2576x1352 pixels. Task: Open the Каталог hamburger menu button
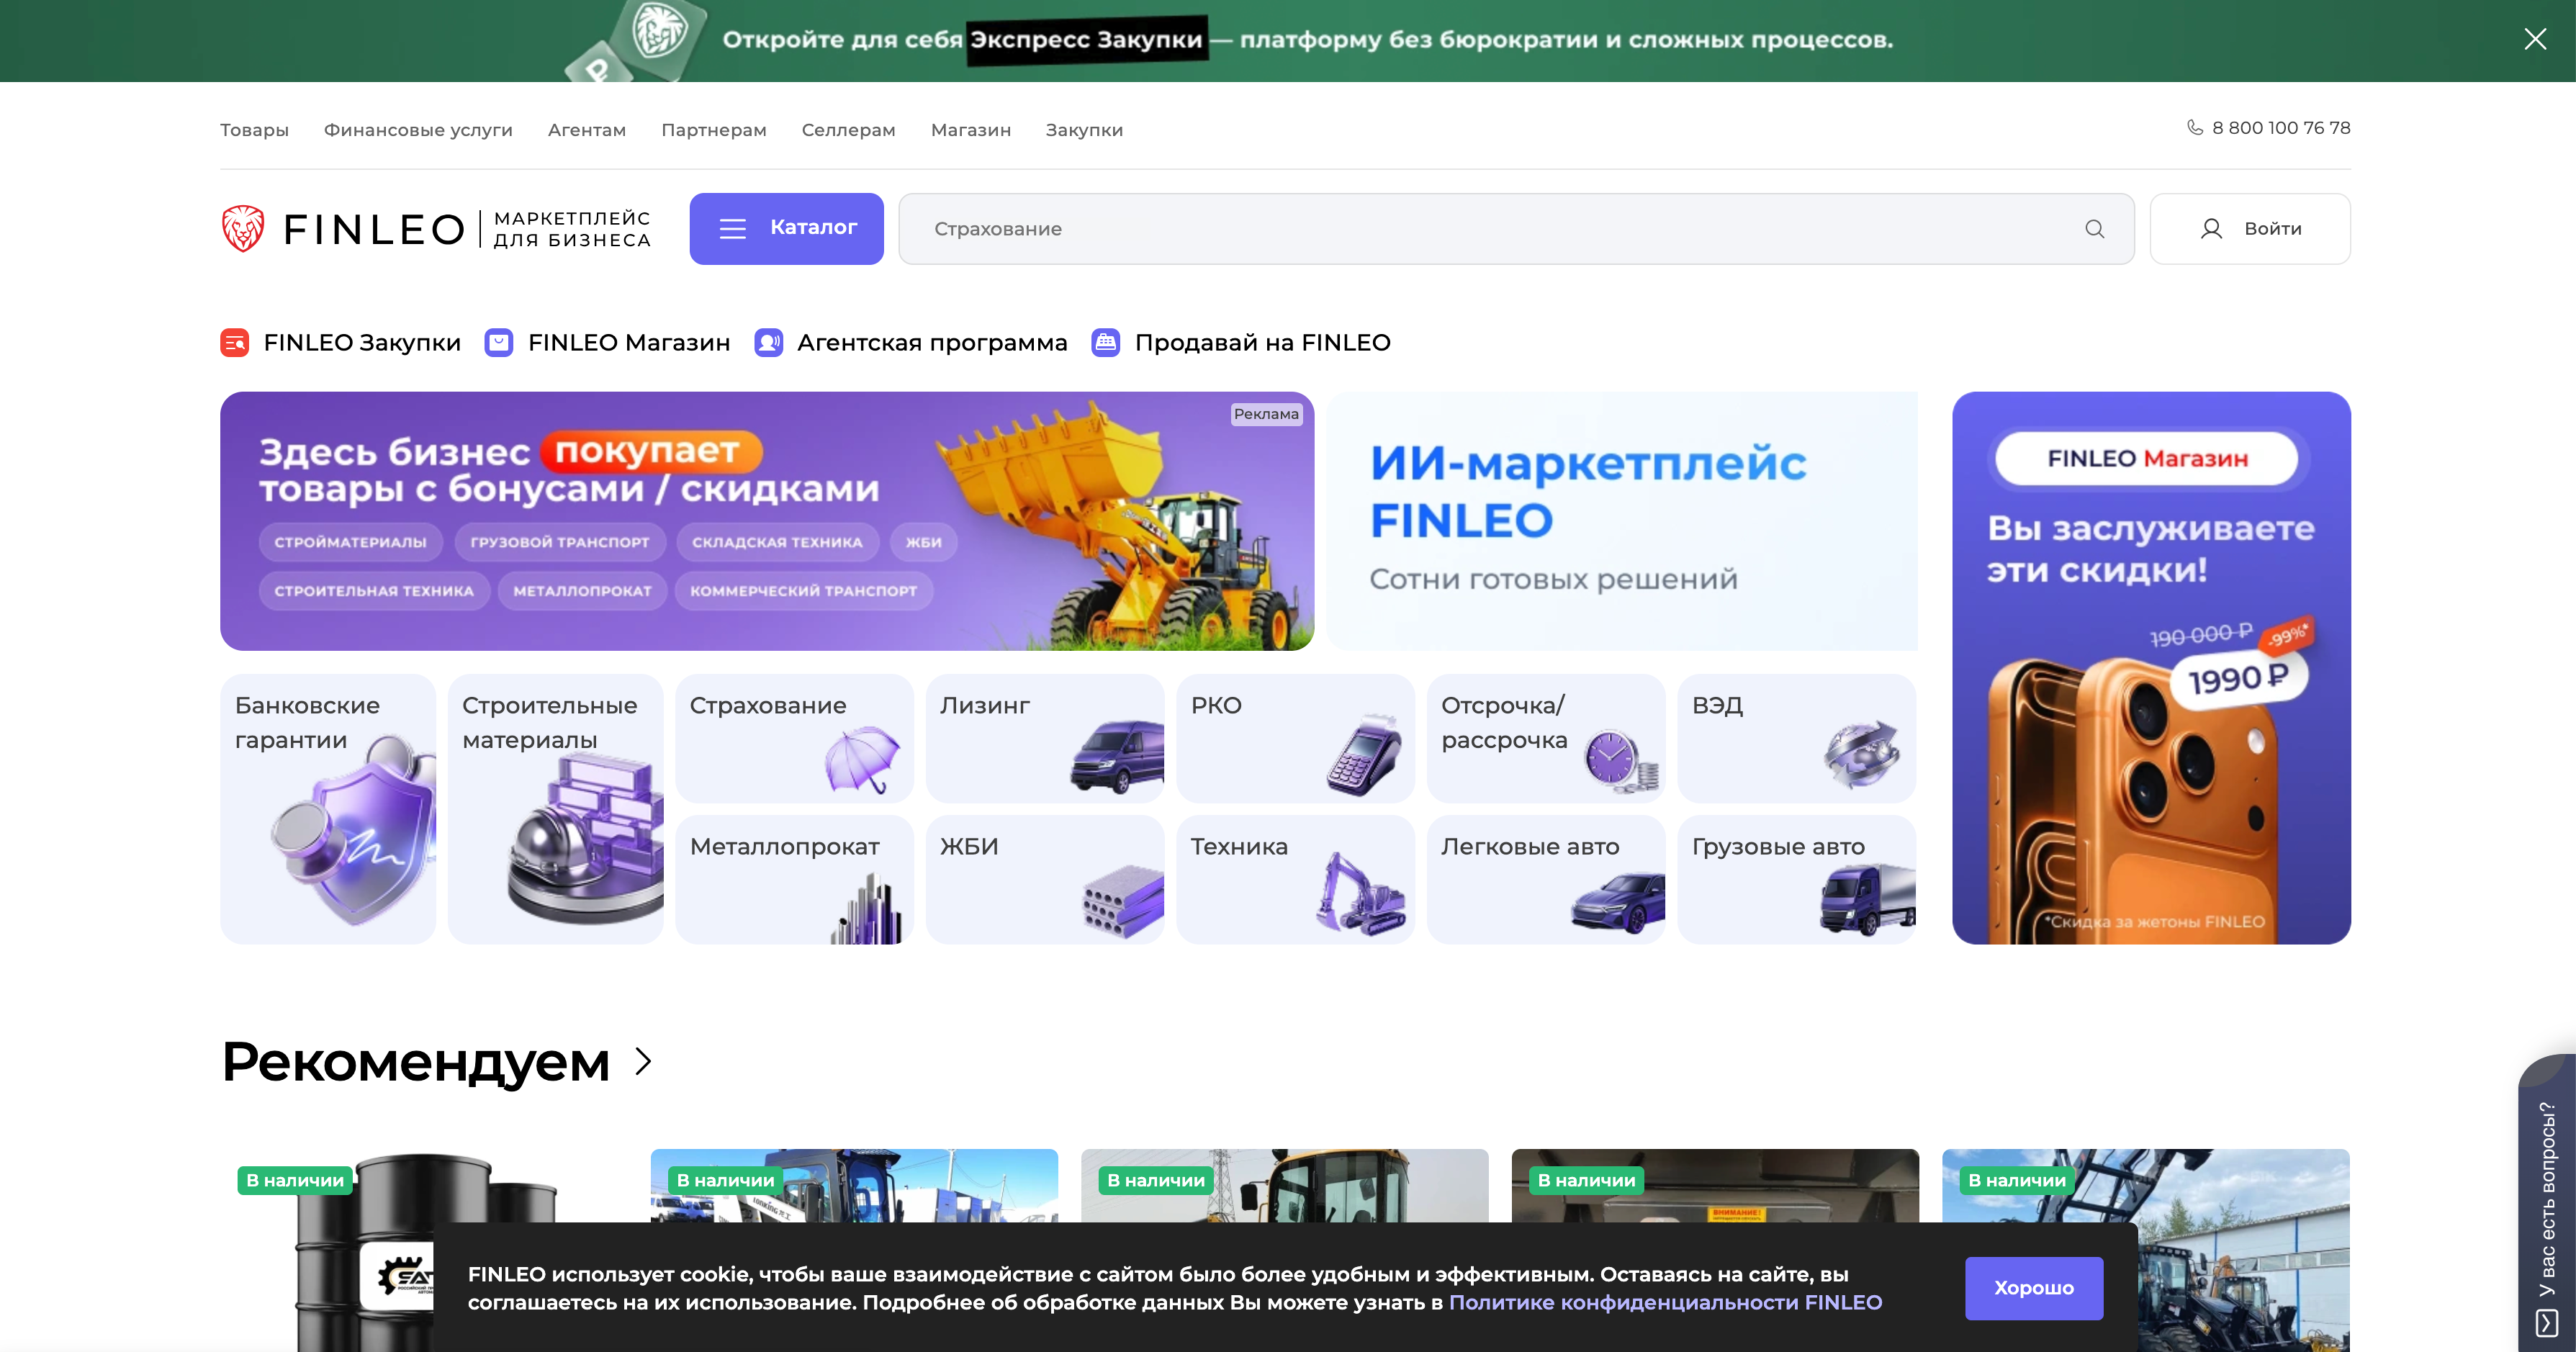click(x=786, y=229)
